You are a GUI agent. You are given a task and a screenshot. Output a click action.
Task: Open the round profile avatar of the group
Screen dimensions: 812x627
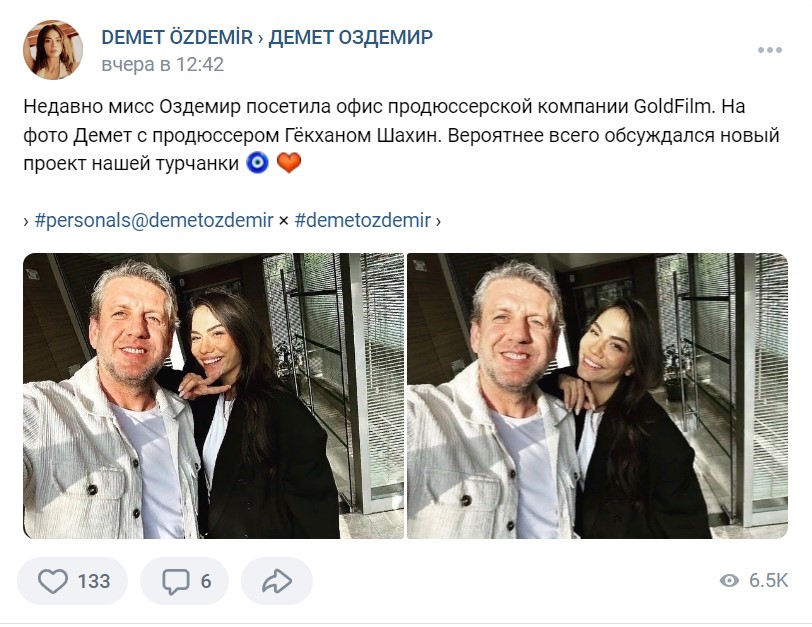pyautogui.click(x=53, y=50)
